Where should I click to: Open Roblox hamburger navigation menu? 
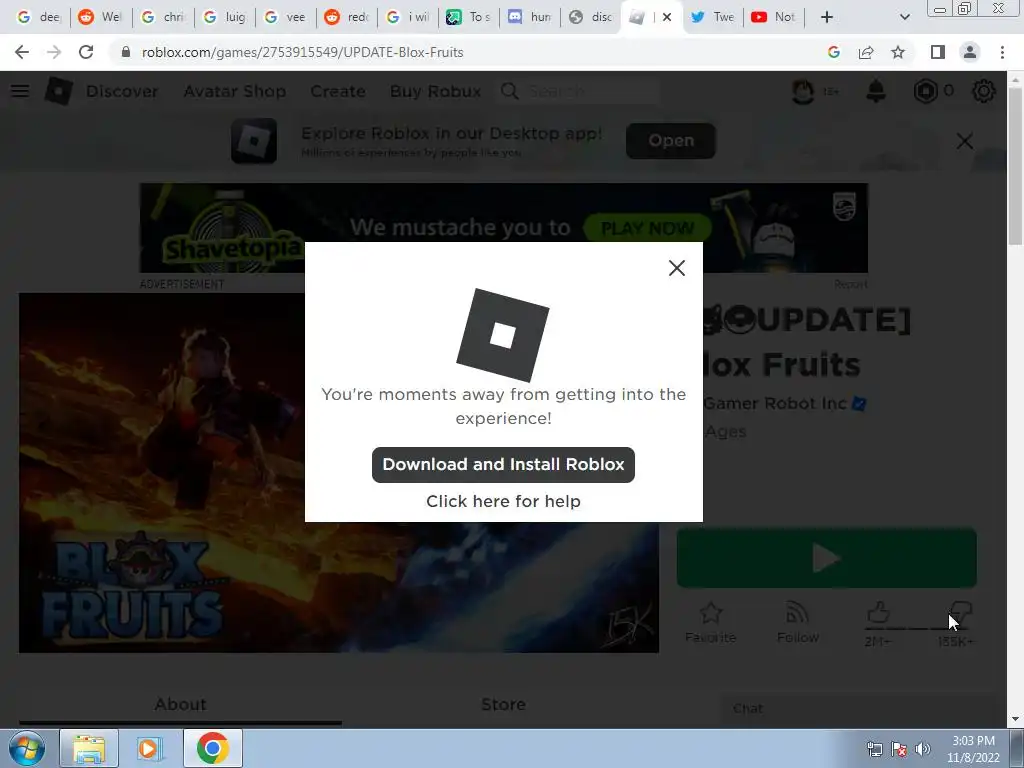tap(20, 91)
